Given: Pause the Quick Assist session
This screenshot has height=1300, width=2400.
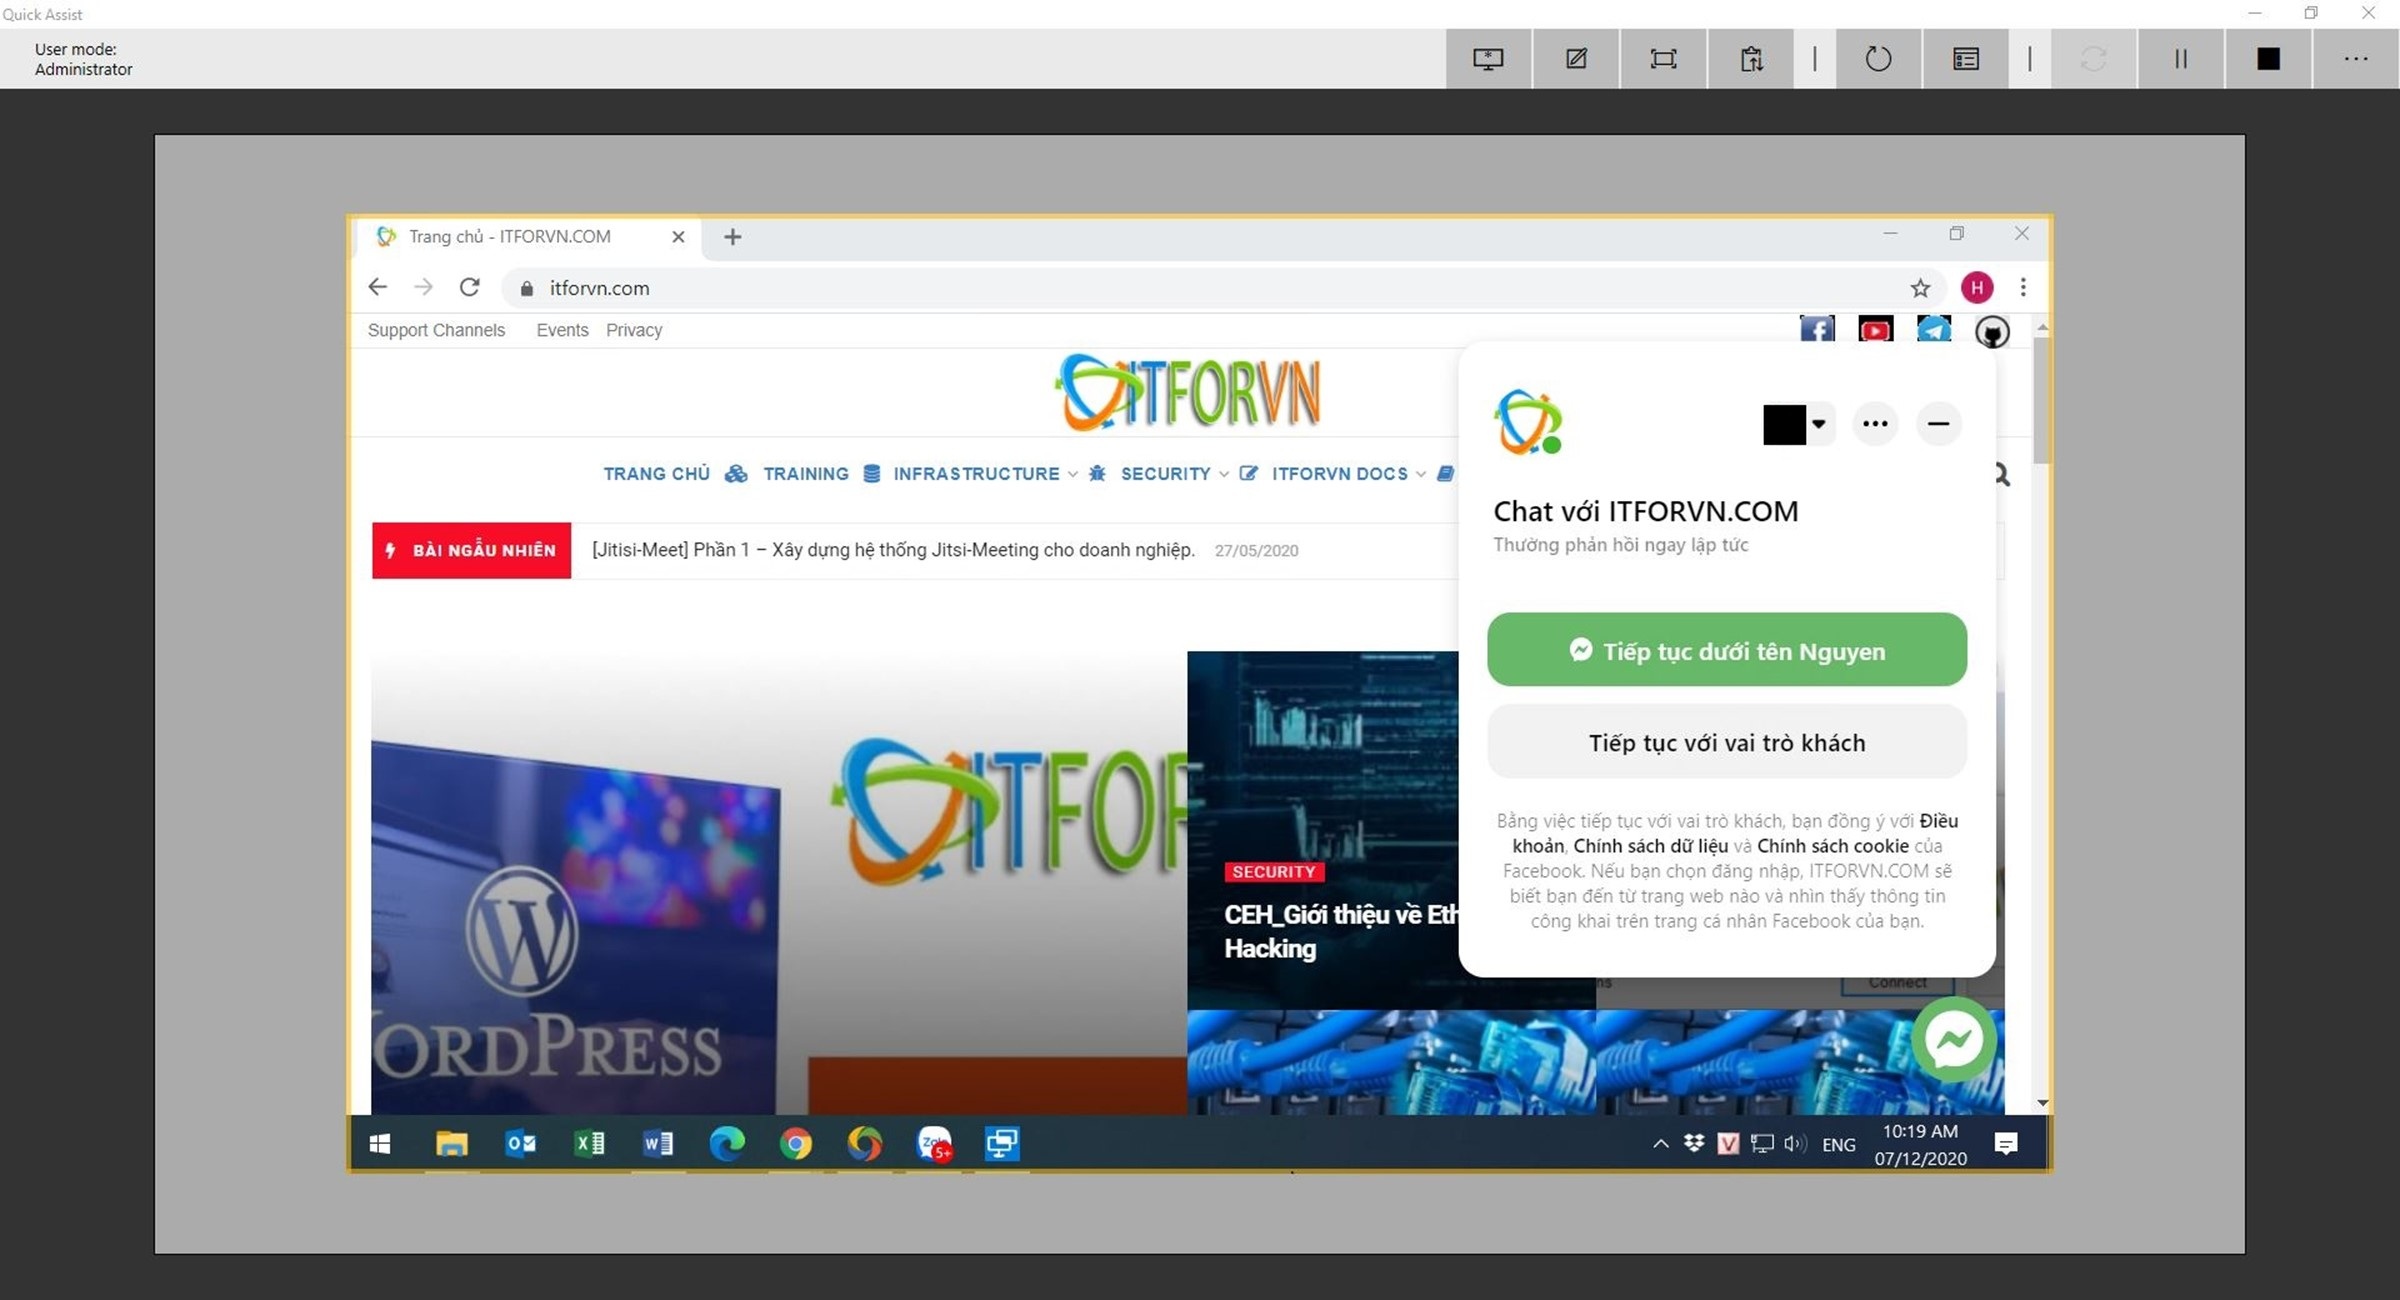Looking at the screenshot, I should 2181,59.
